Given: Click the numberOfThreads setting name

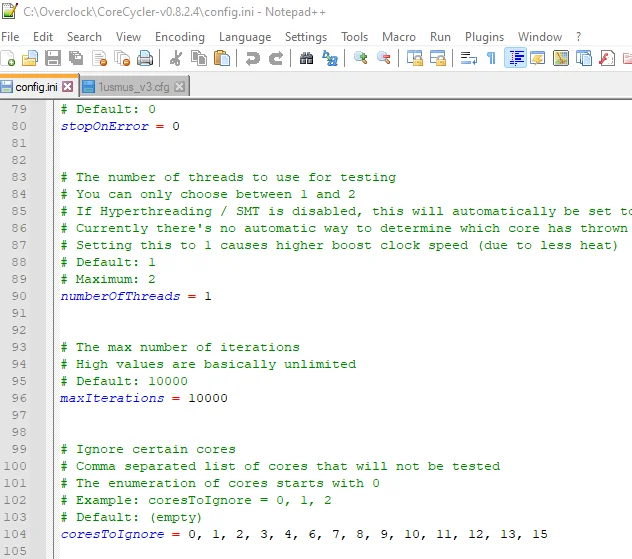Looking at the screenshot, I should pyautogui.click(x=120, y=296).
